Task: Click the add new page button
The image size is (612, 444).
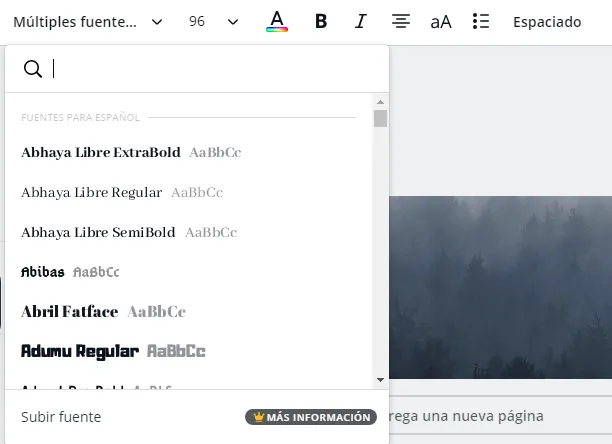Action: pyautogui.click(x=500, y=416)
